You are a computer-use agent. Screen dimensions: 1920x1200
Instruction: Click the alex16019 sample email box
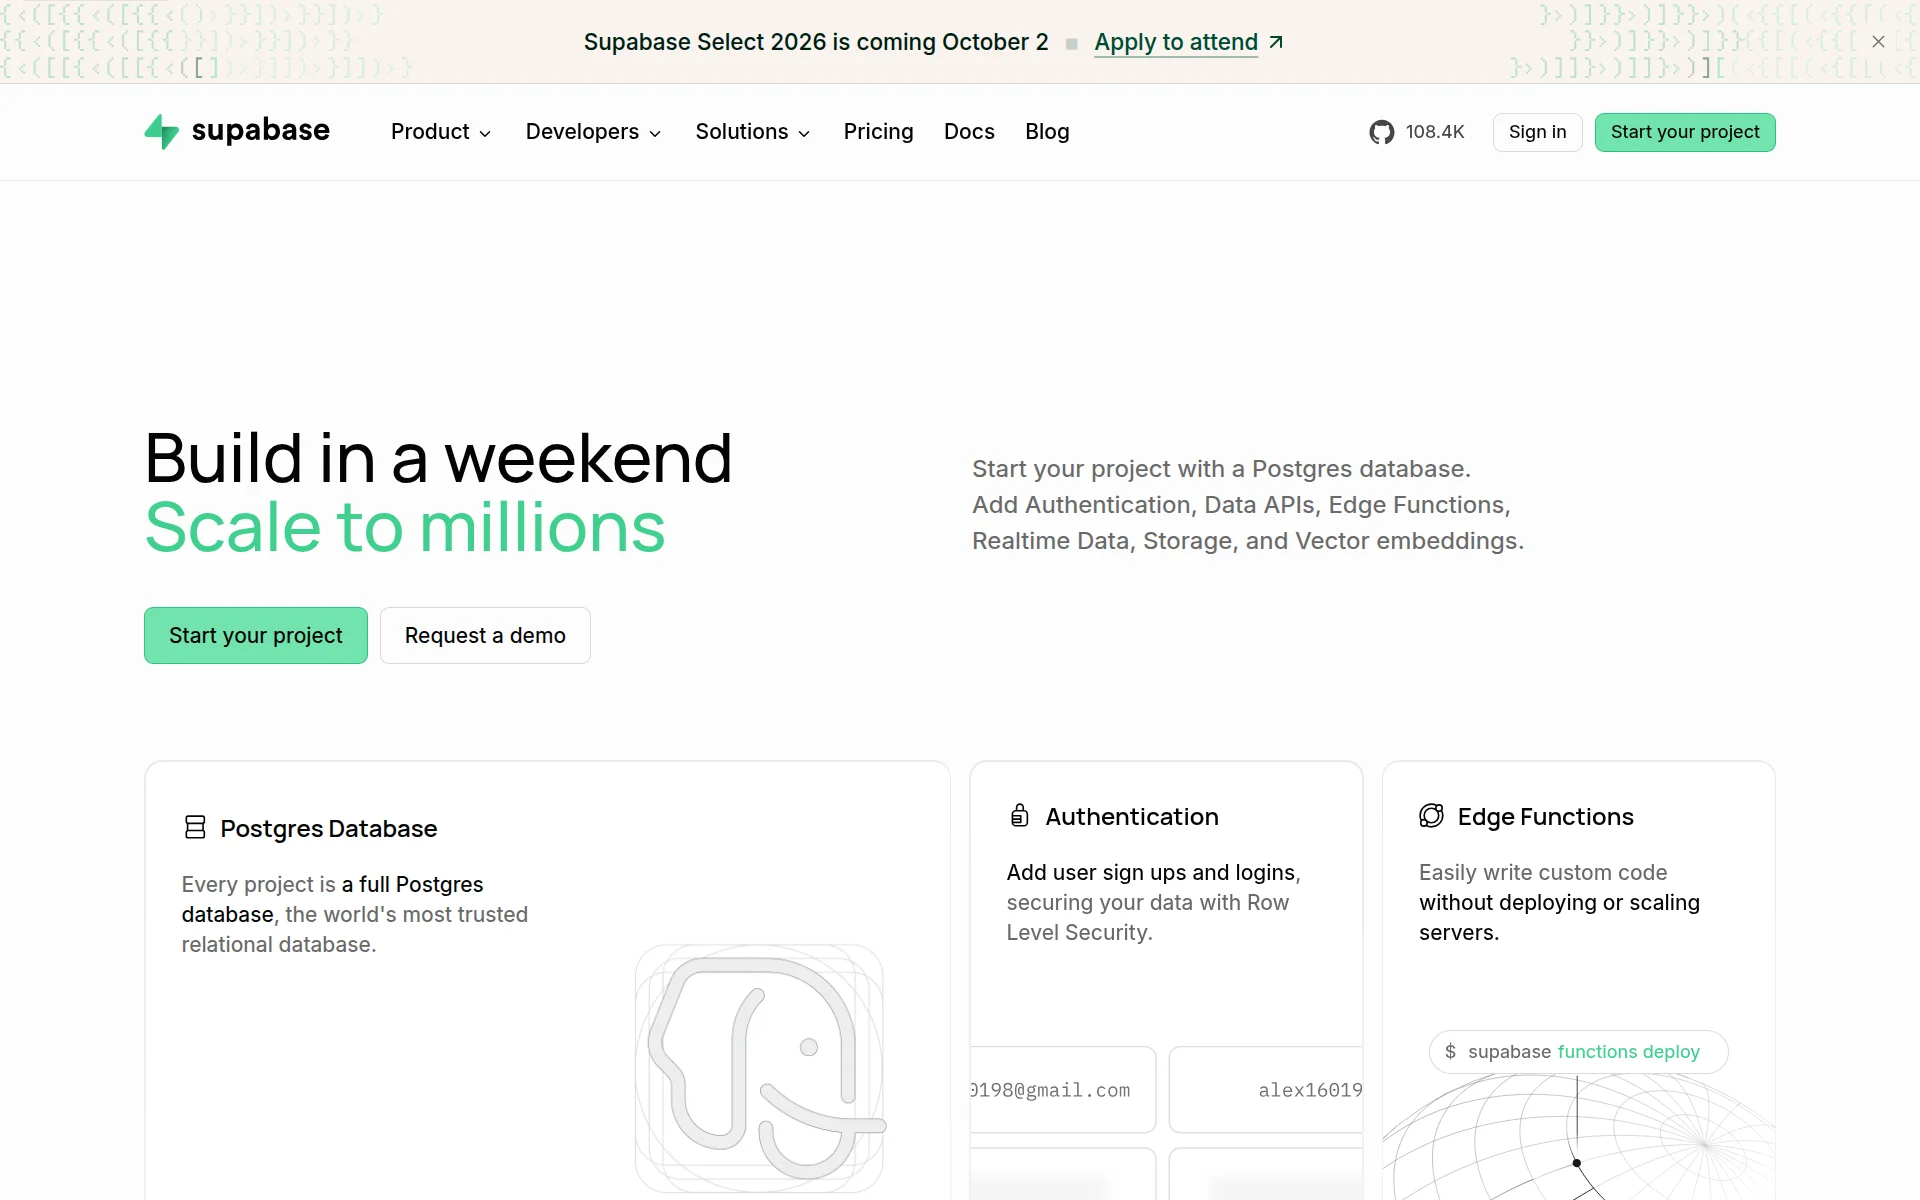(1266, 1090)
